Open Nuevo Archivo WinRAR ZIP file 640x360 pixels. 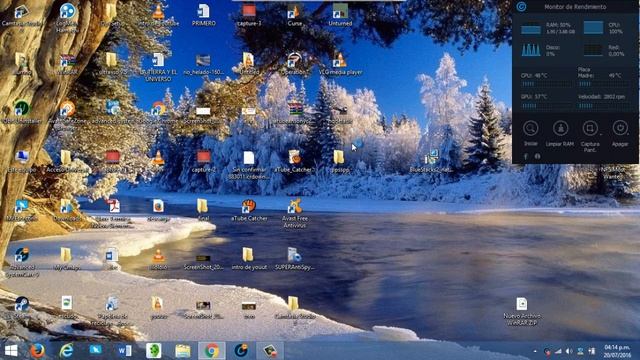pyautogui.click(x=522, y=311)
